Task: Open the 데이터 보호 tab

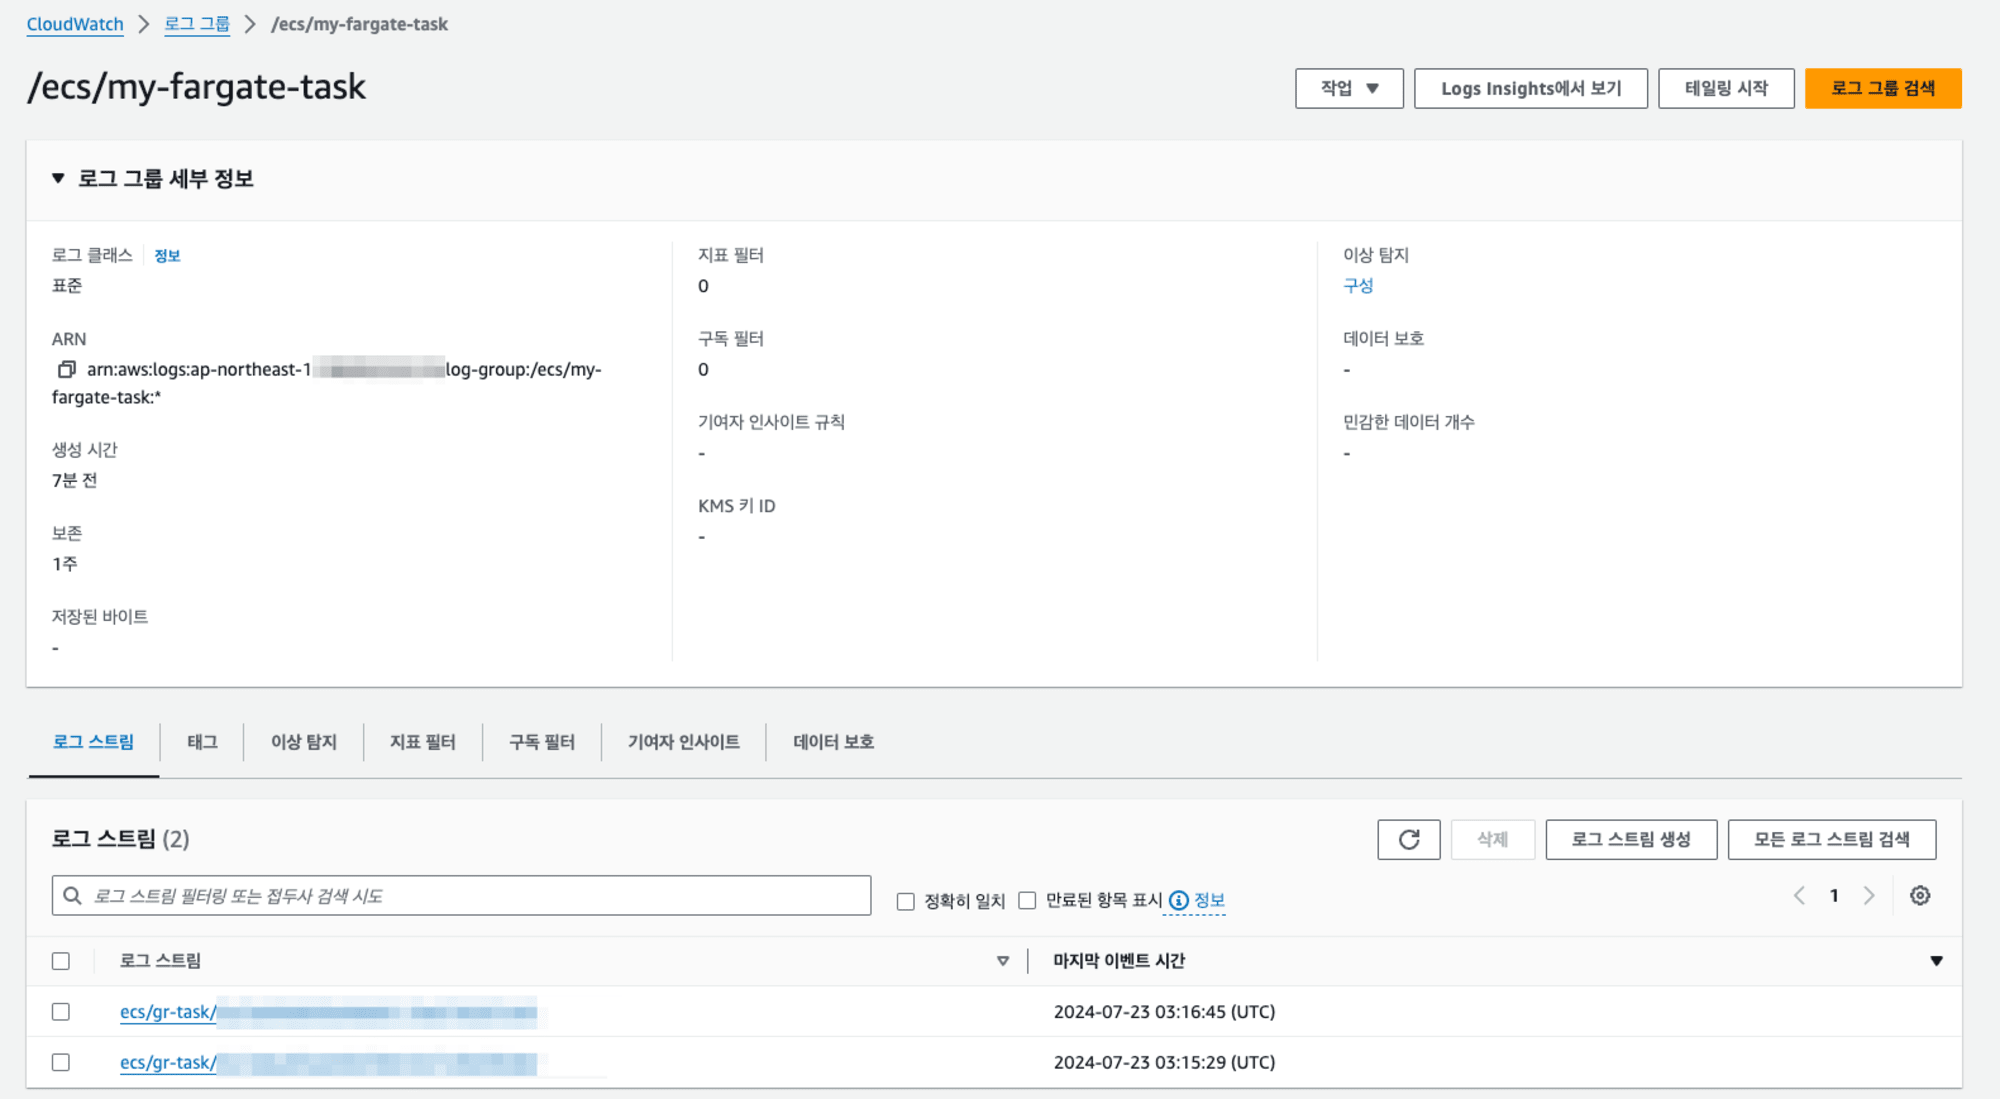Action: click(x=833, y=742)
